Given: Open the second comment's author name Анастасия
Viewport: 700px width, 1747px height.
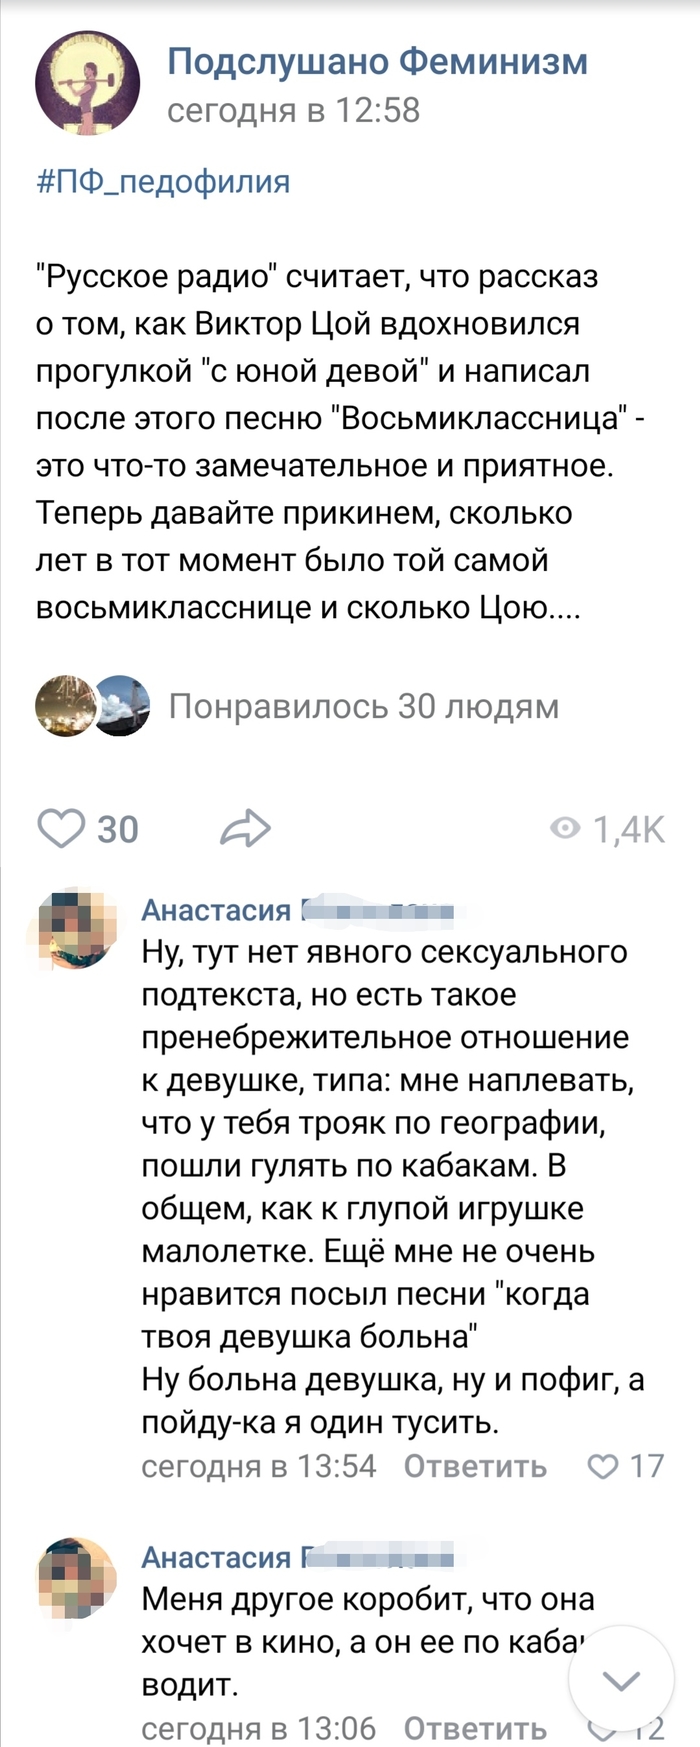Looking at the screenshot, I should (216, 1557).
